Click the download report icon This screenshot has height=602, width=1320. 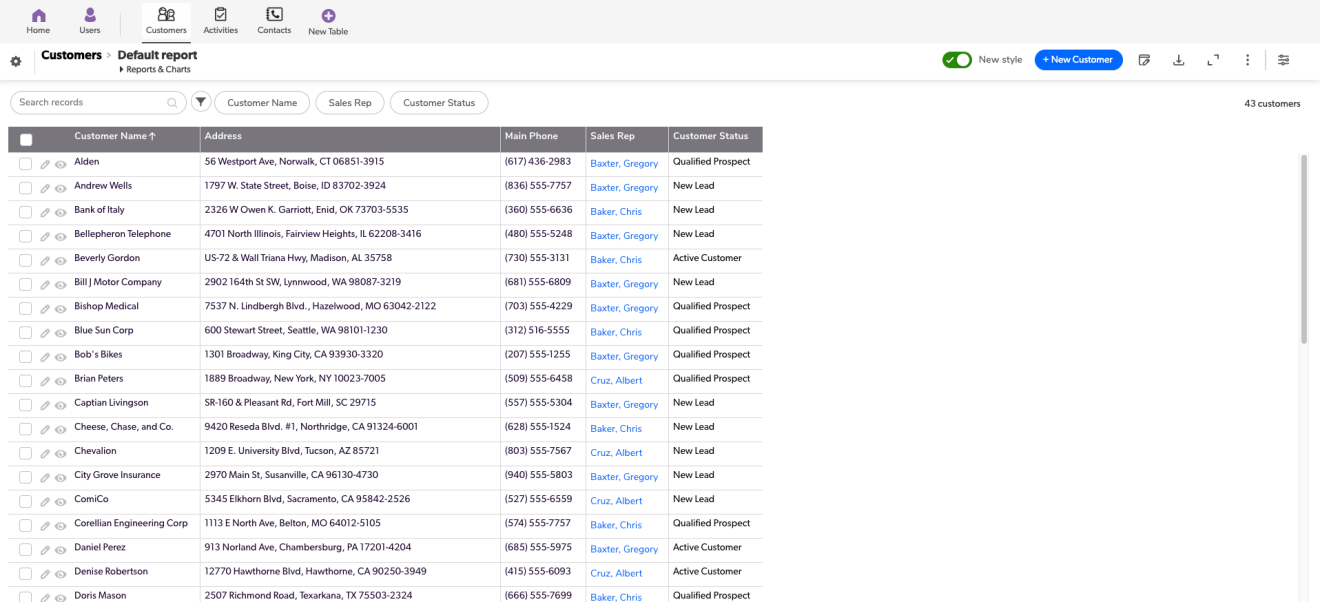click(x=1178, y=60)
